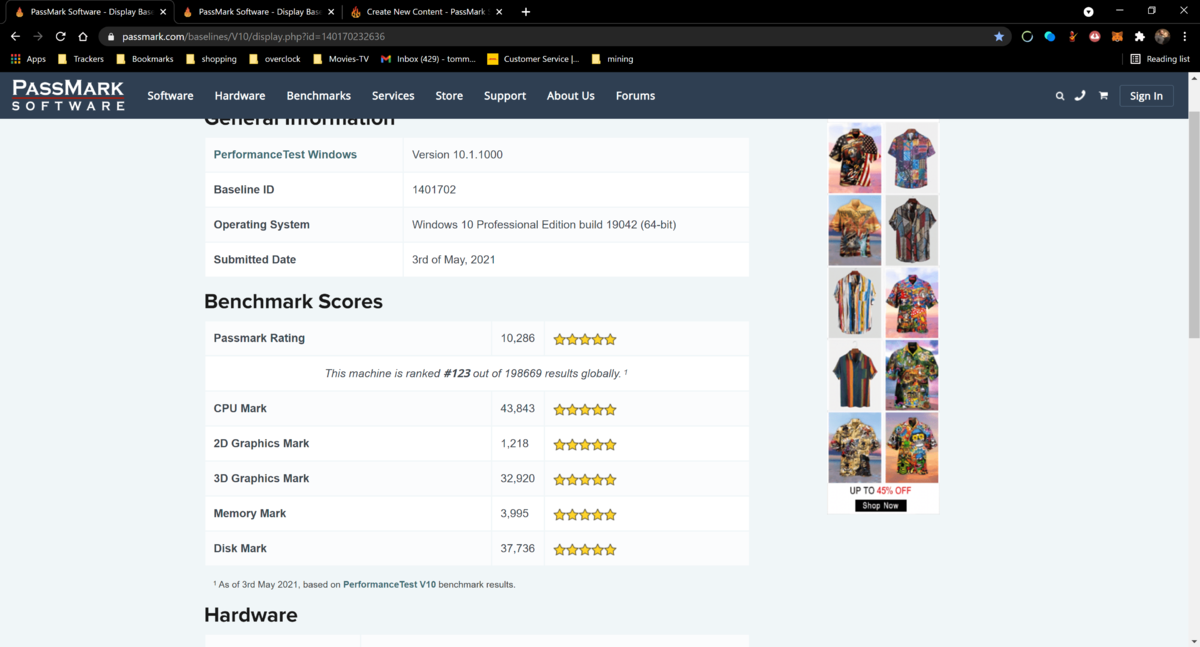Viewport: 1200px width, 647px height.
Task: Click the red figure checkmark extension icon
Action: tap(1072, 36)
